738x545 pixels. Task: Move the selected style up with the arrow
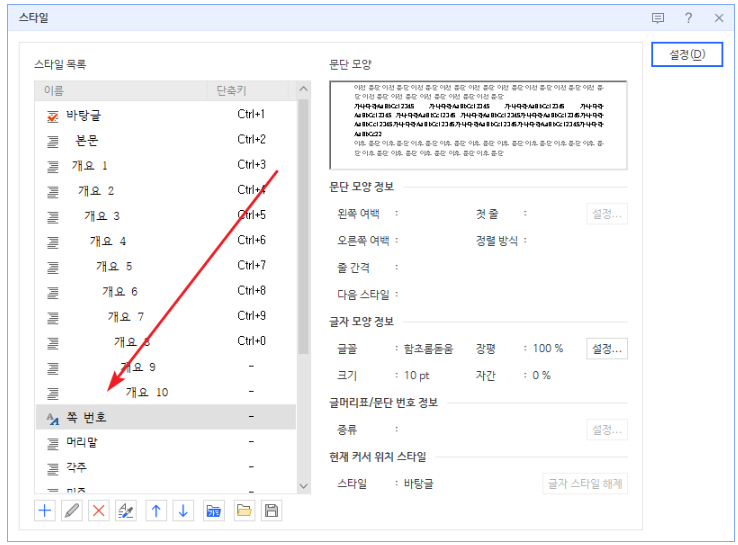[x=156, y=511]
